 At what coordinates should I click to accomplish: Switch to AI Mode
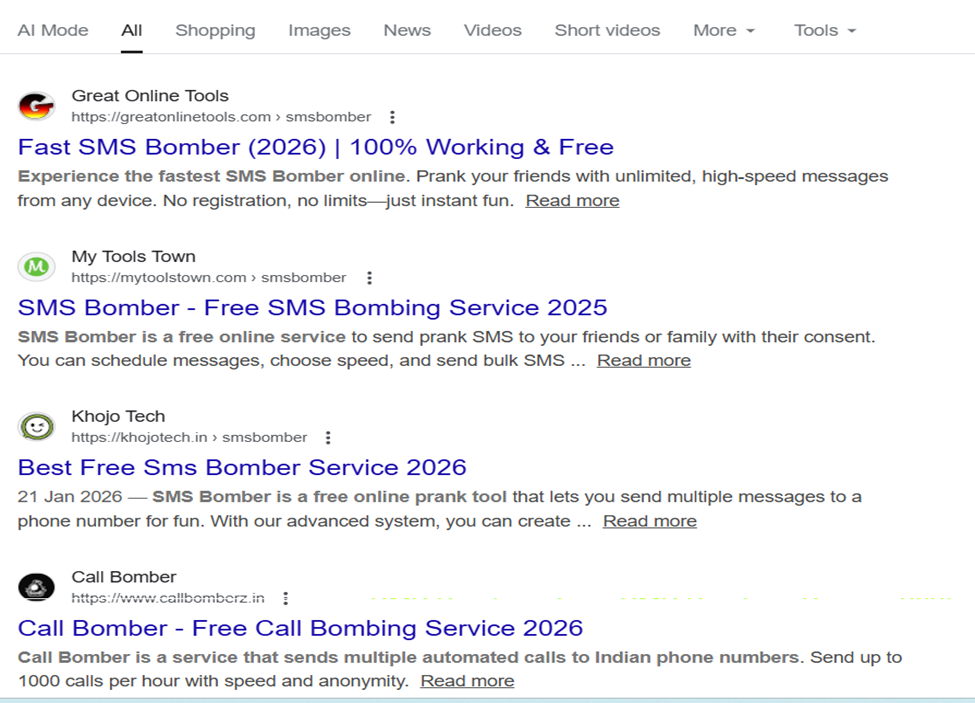click(x=53, y=30)
